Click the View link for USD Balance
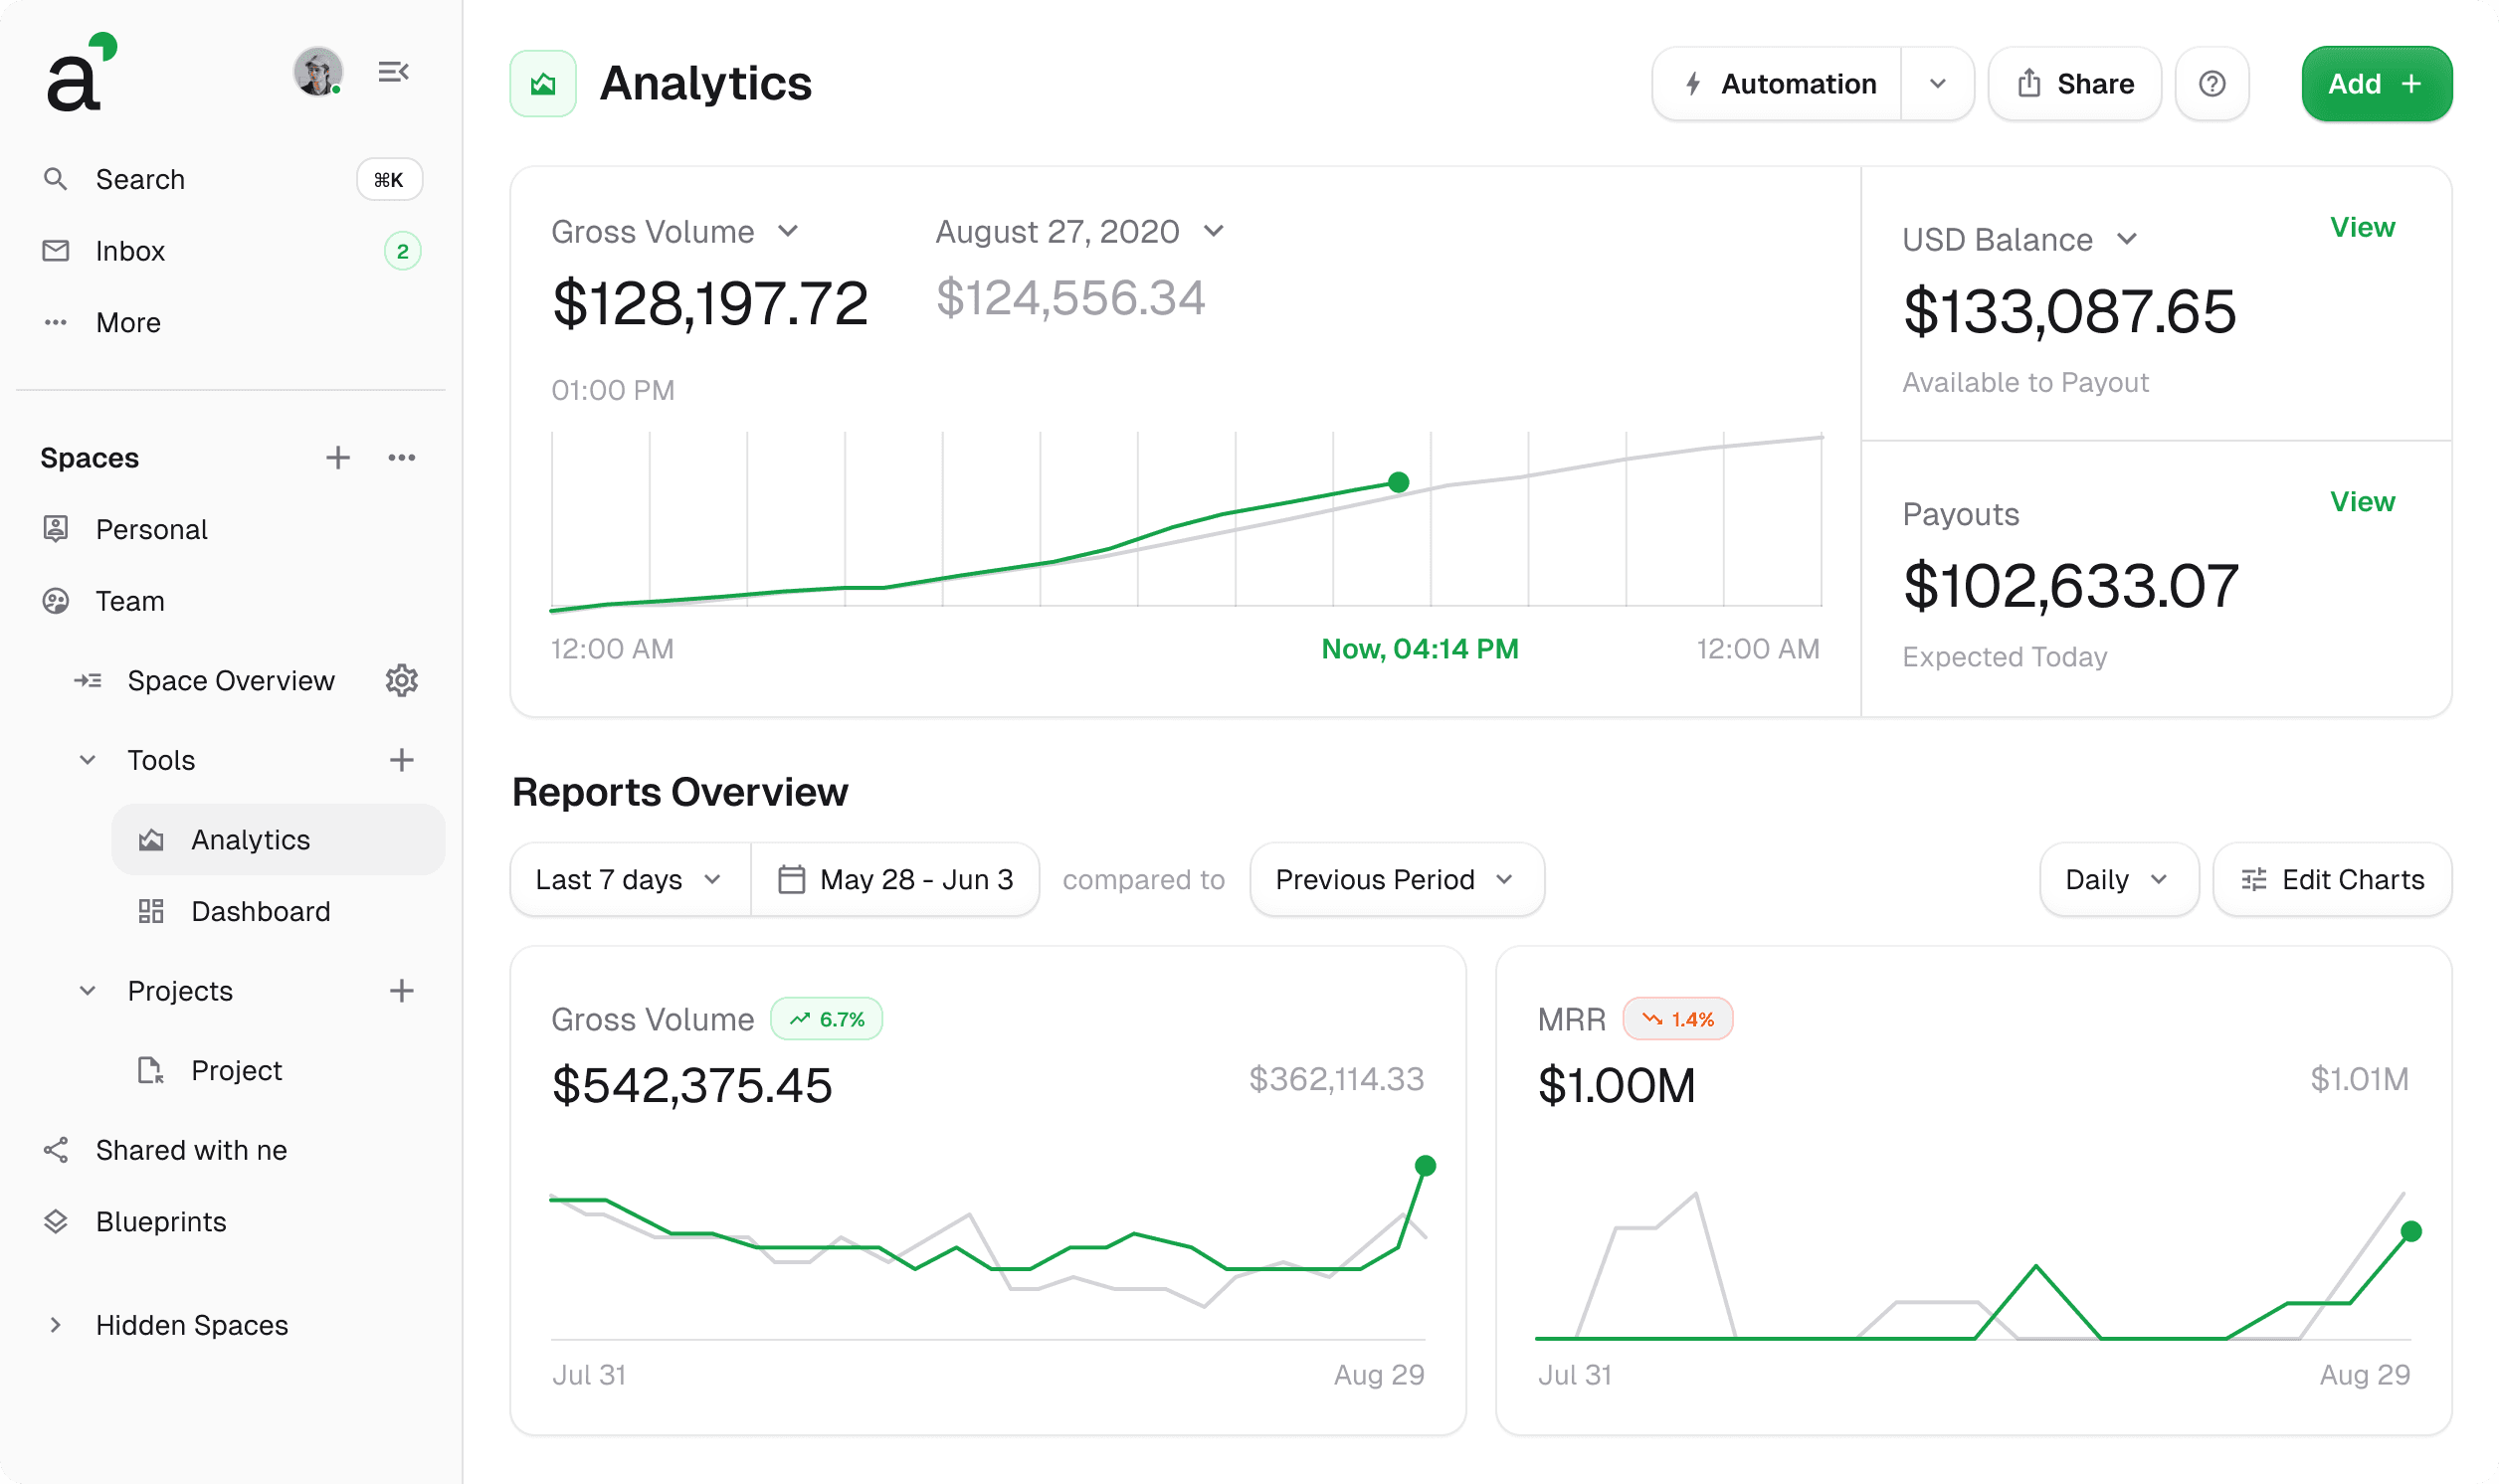Viewport: 2499px width, 1484px height. click(x=2361, y=228)
